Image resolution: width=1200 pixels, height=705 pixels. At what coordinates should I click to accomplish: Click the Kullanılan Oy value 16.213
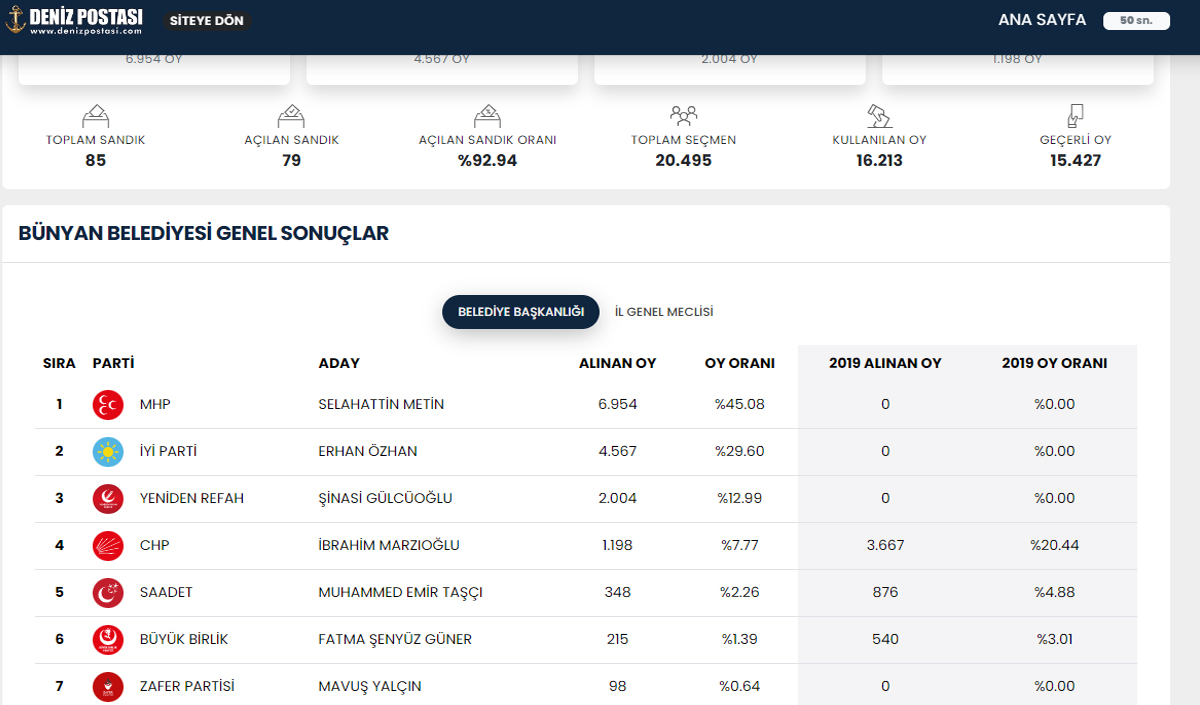tap(880, 160)
